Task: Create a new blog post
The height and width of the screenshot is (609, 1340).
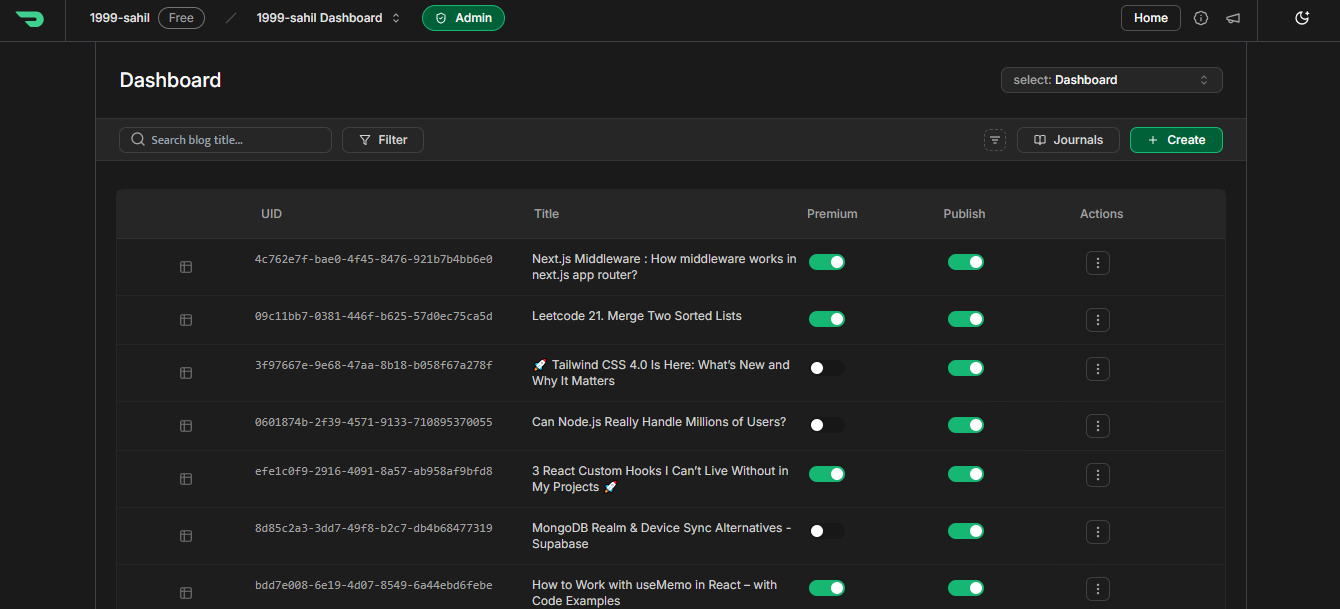Action: pyautogui.click(x=1176, y=140)
